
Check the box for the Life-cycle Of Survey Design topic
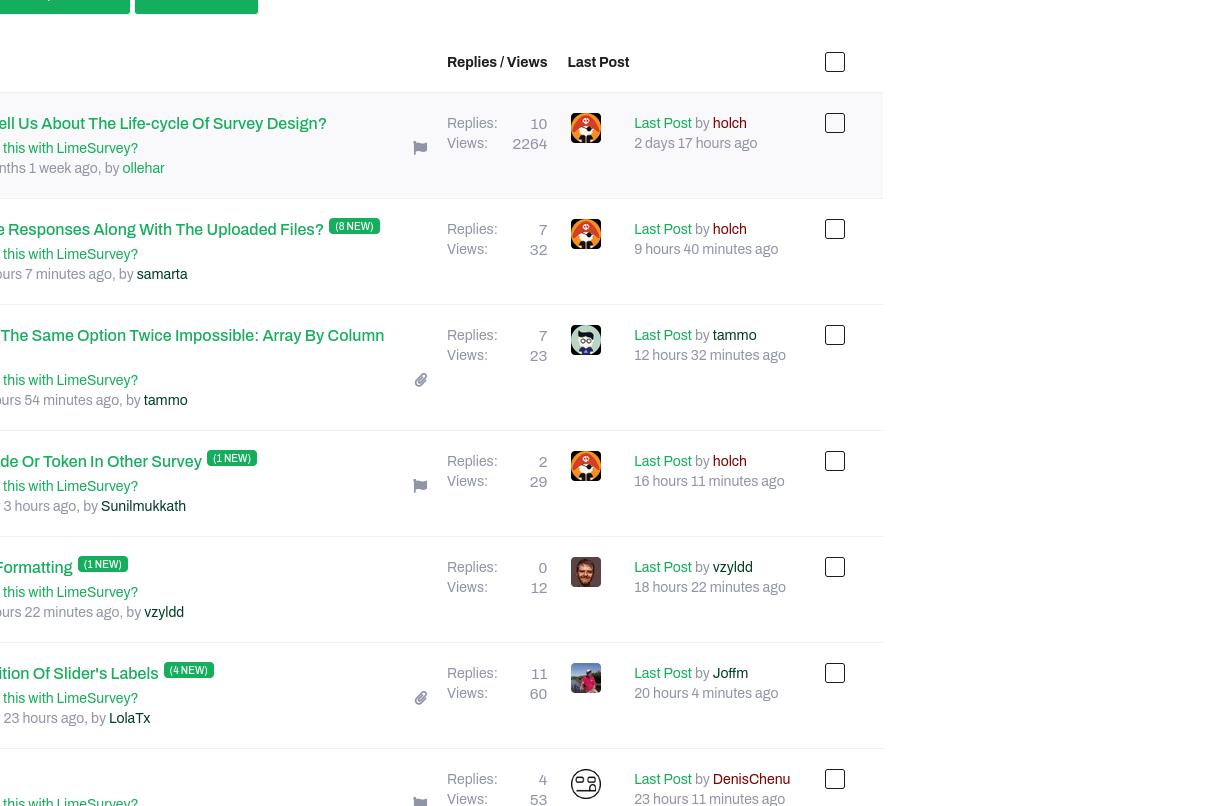pyautogui.click(x=835, y=123)
